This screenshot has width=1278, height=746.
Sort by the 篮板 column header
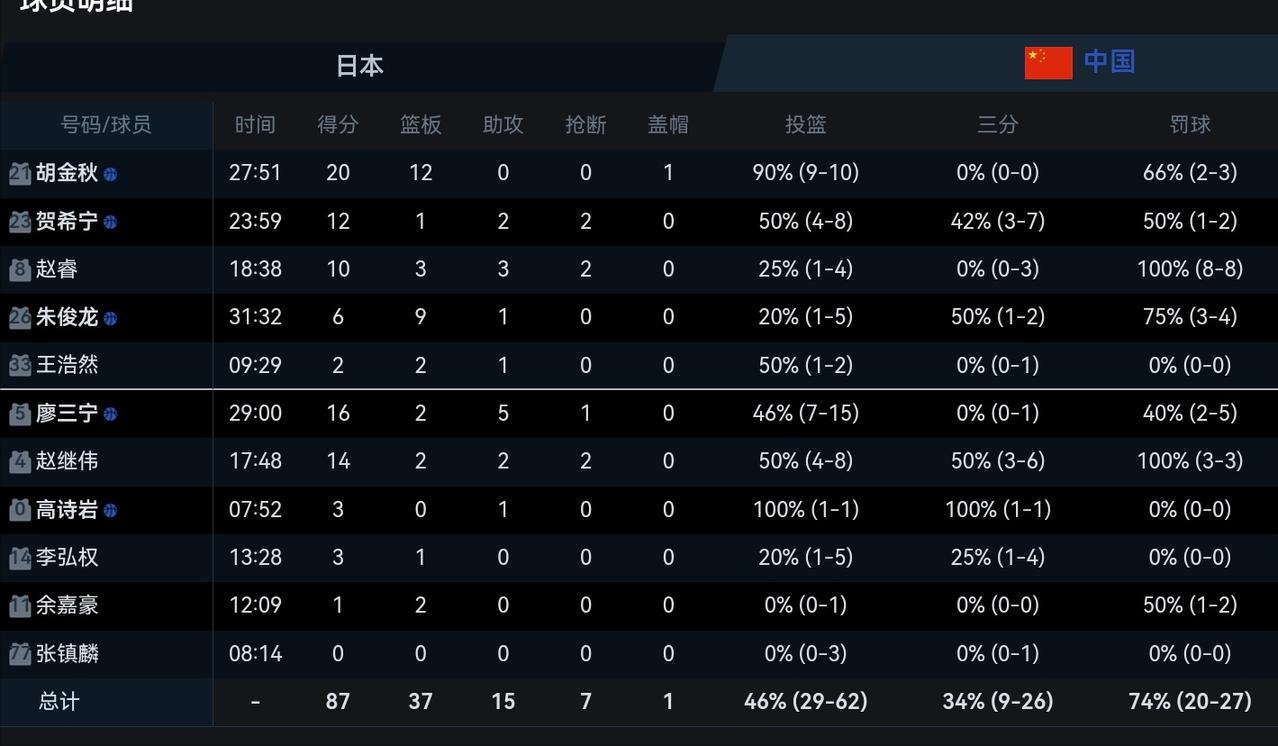[x=420, y=125]
